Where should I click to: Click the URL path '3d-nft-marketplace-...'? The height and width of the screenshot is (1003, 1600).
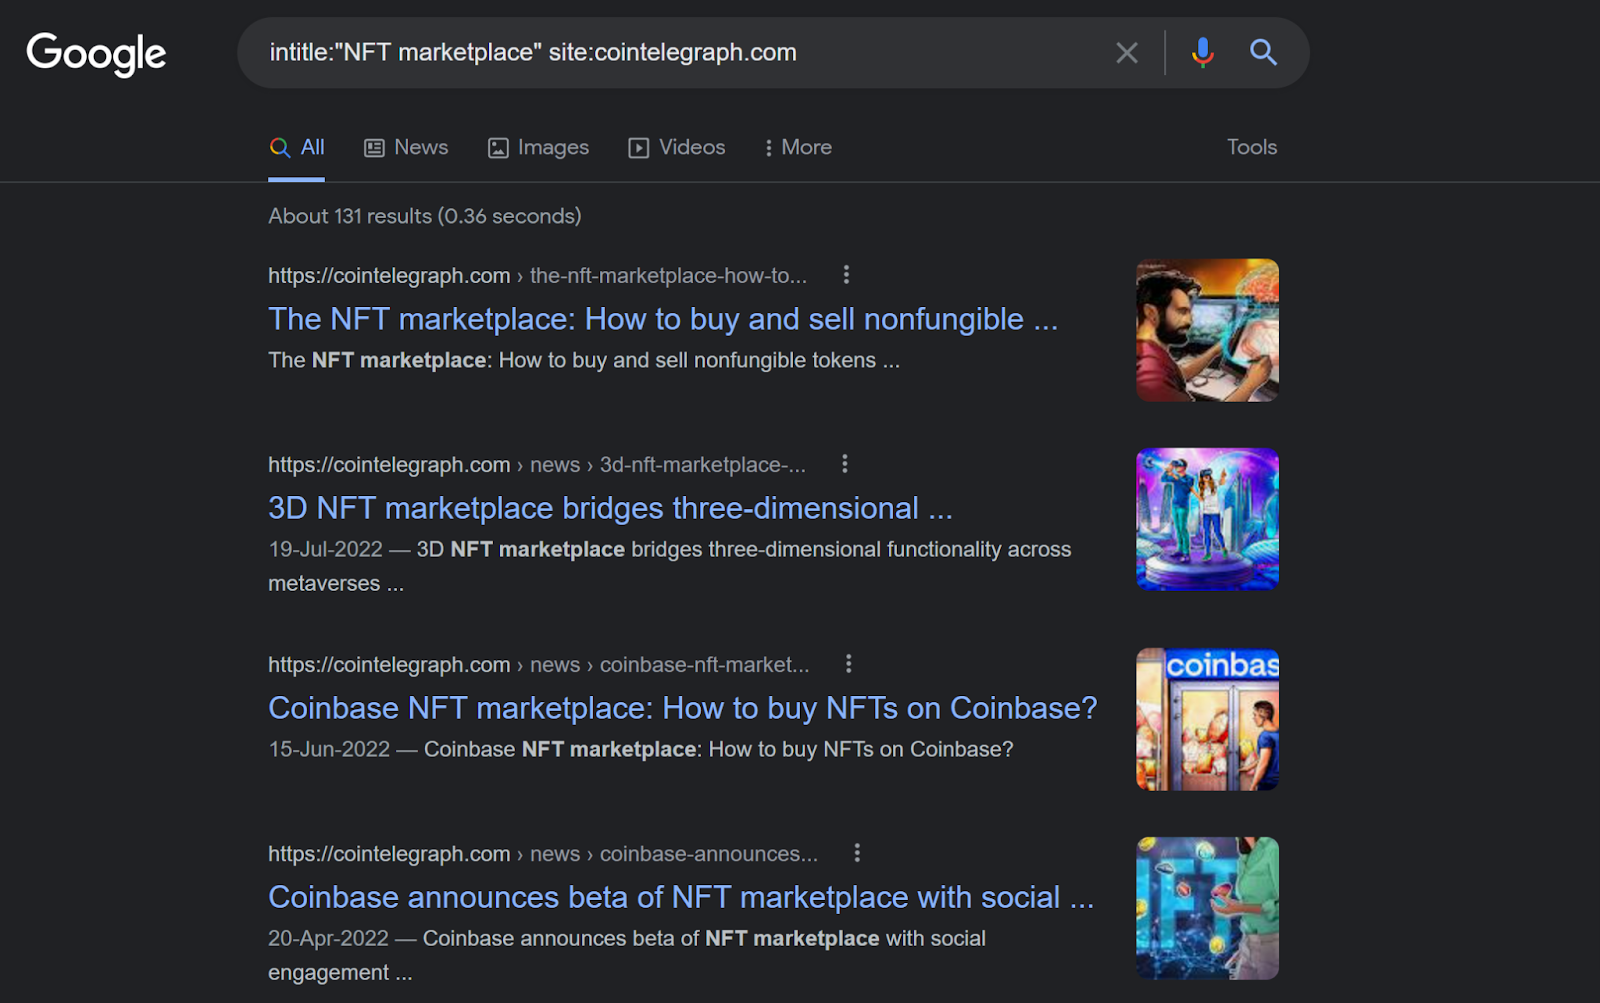[x=703, y=465]
